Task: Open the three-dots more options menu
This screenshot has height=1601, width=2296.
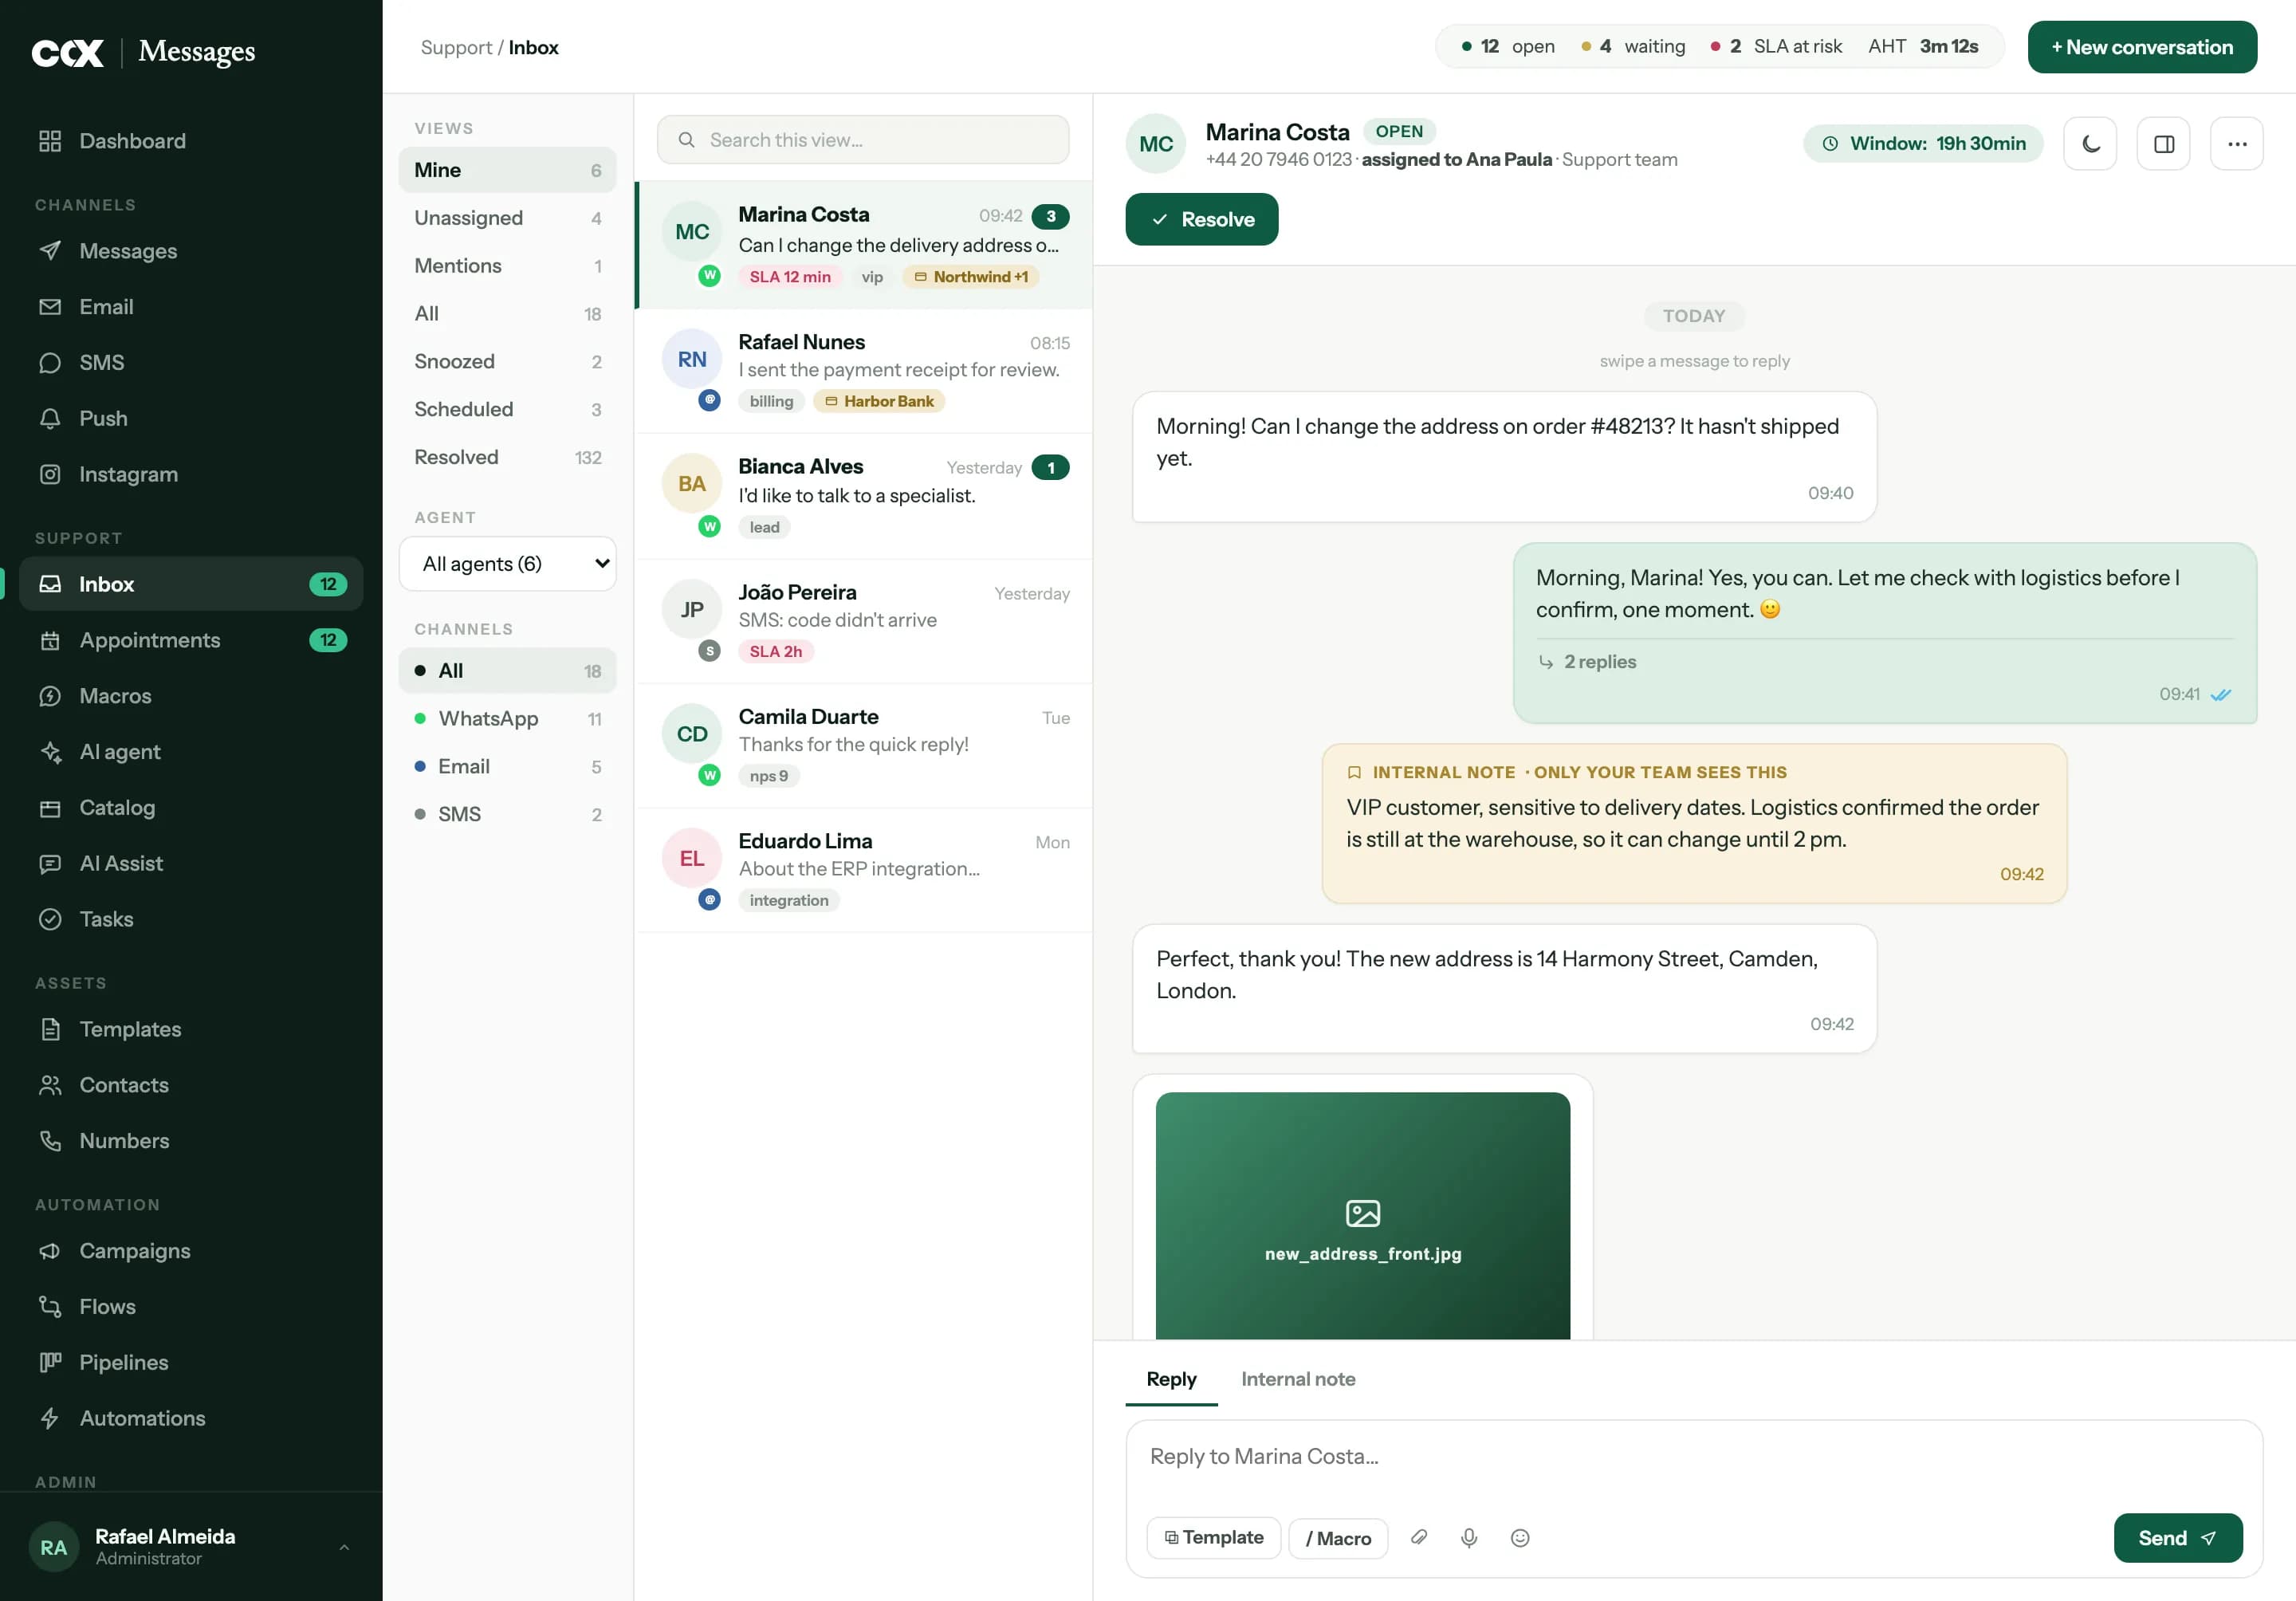Action: click(2237, 144)
